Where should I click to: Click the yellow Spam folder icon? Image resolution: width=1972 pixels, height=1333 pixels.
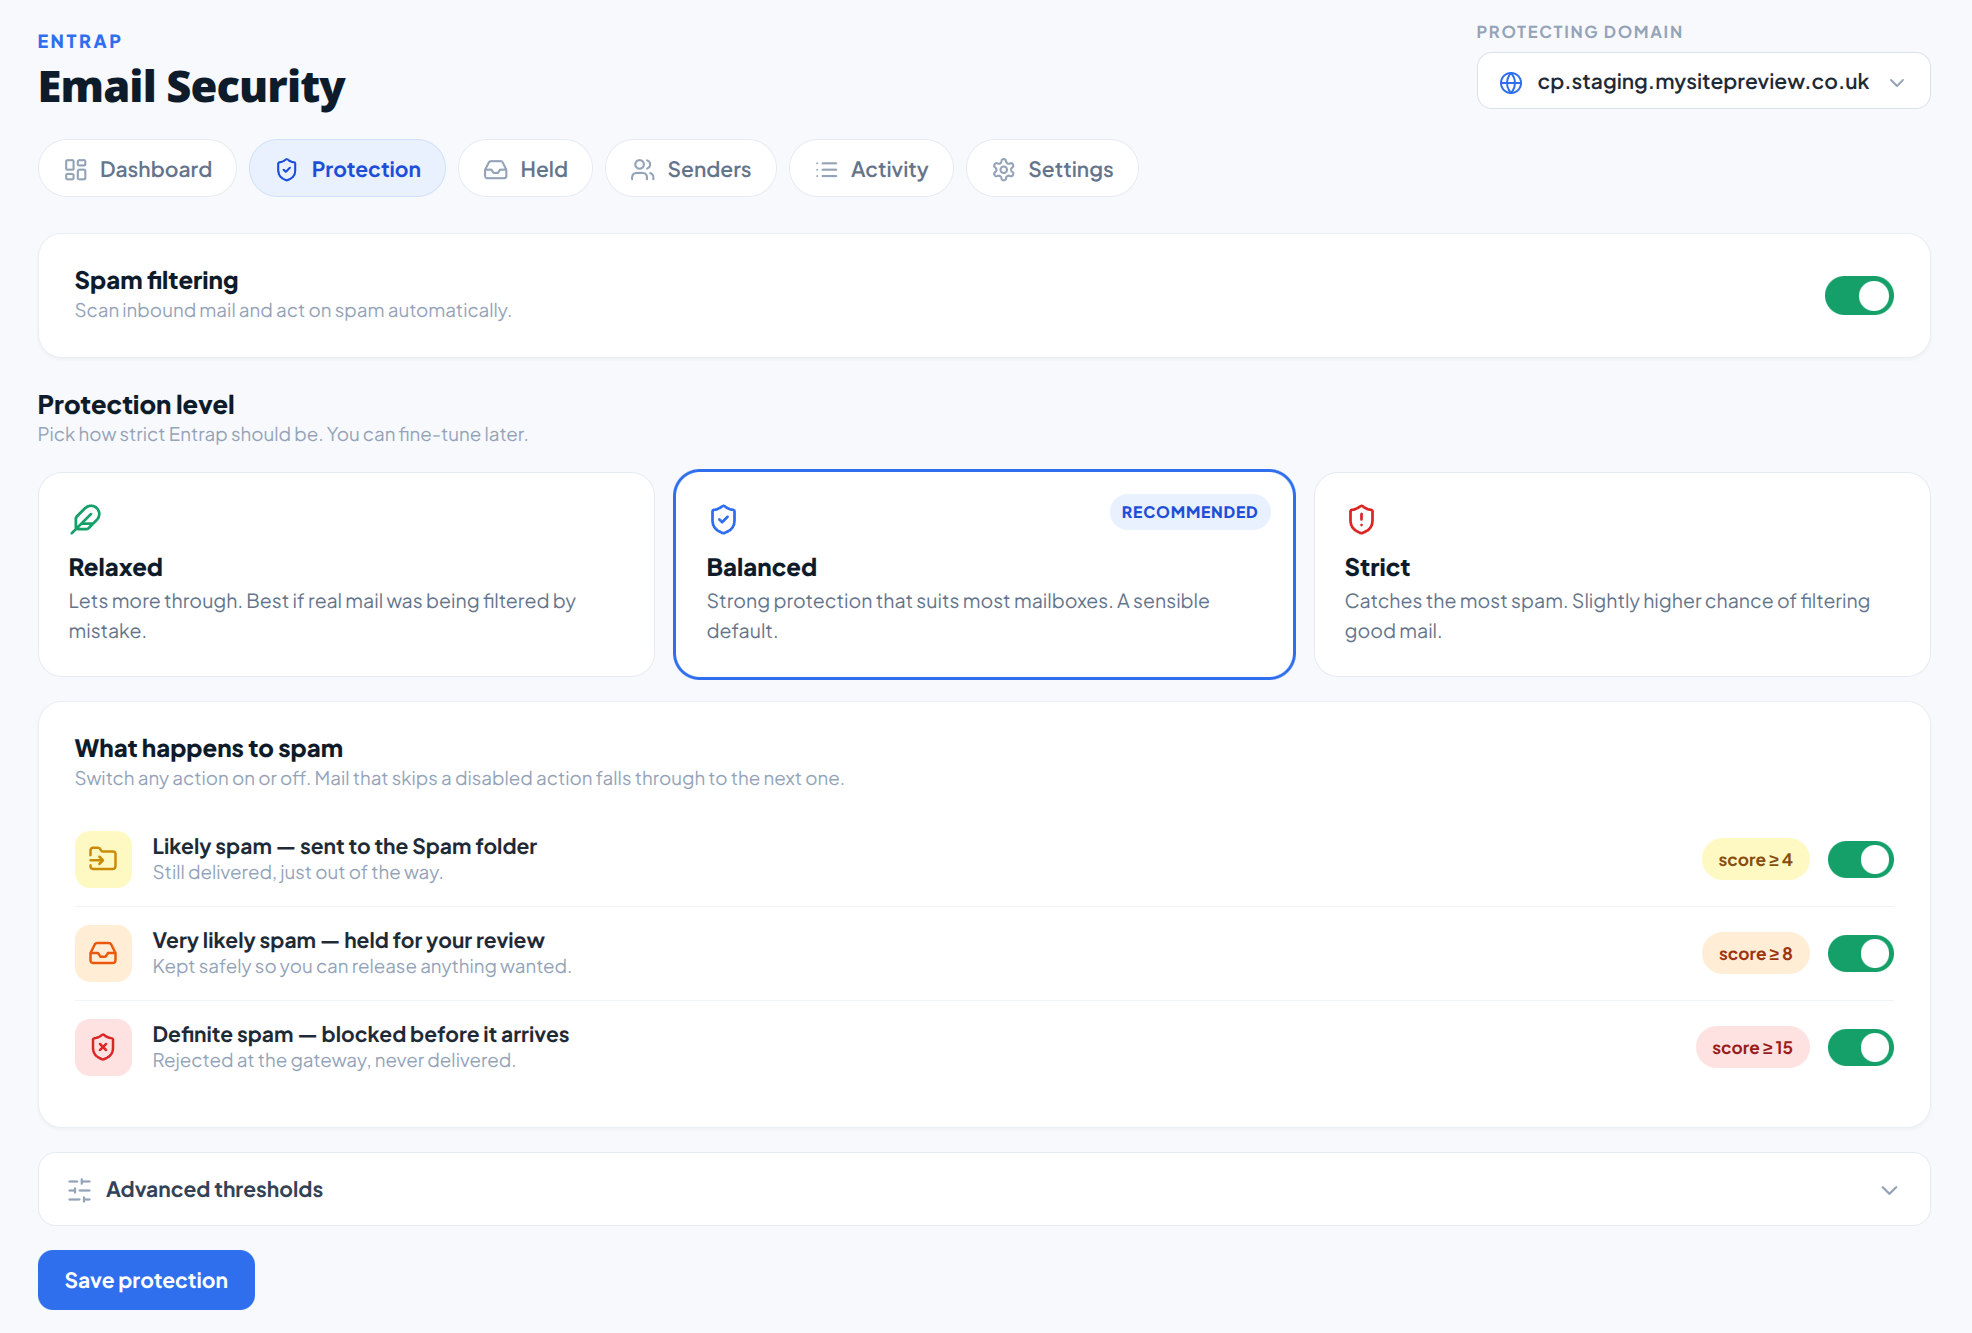pos(103,859)
